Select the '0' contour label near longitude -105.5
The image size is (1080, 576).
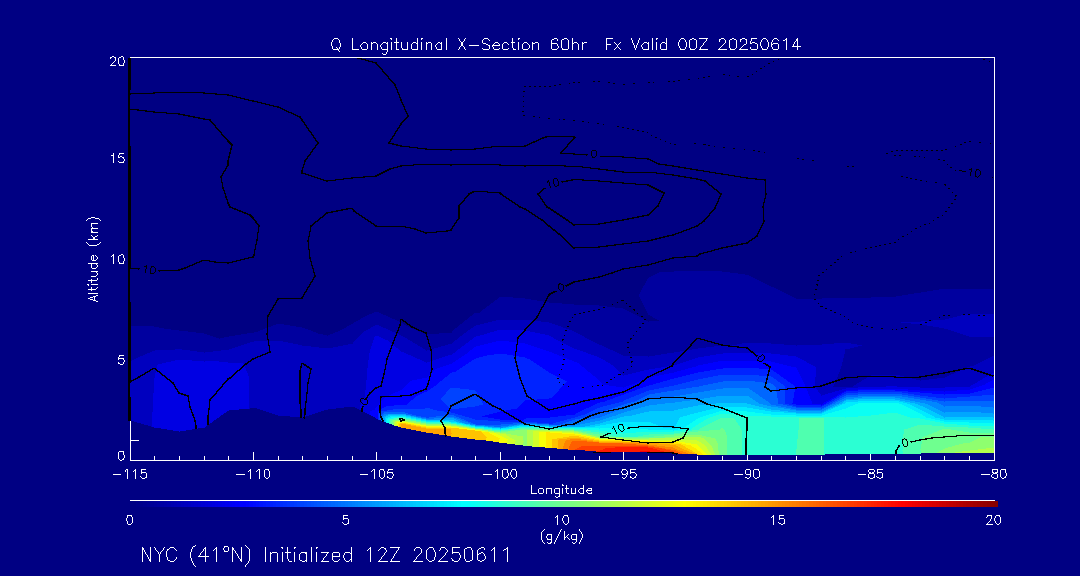pos(364,401)
